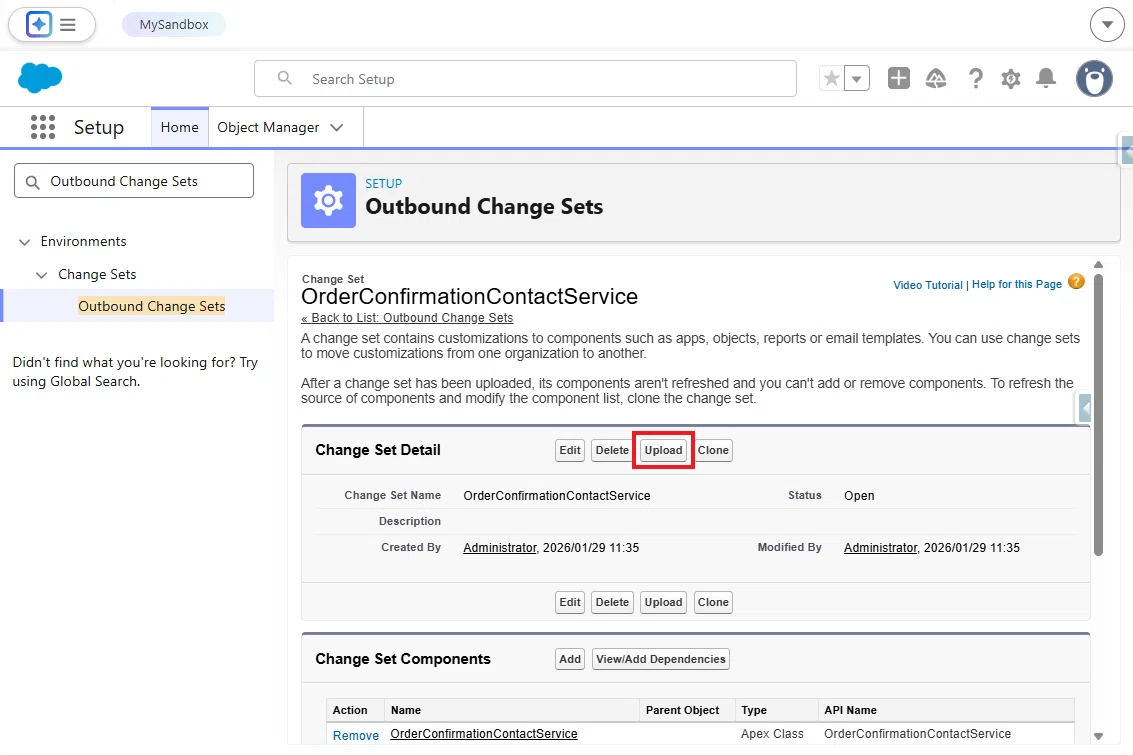Click the top Clone button
This screenshot has width=1133, height=755.
pyautogui.click(x=713, y=450)
